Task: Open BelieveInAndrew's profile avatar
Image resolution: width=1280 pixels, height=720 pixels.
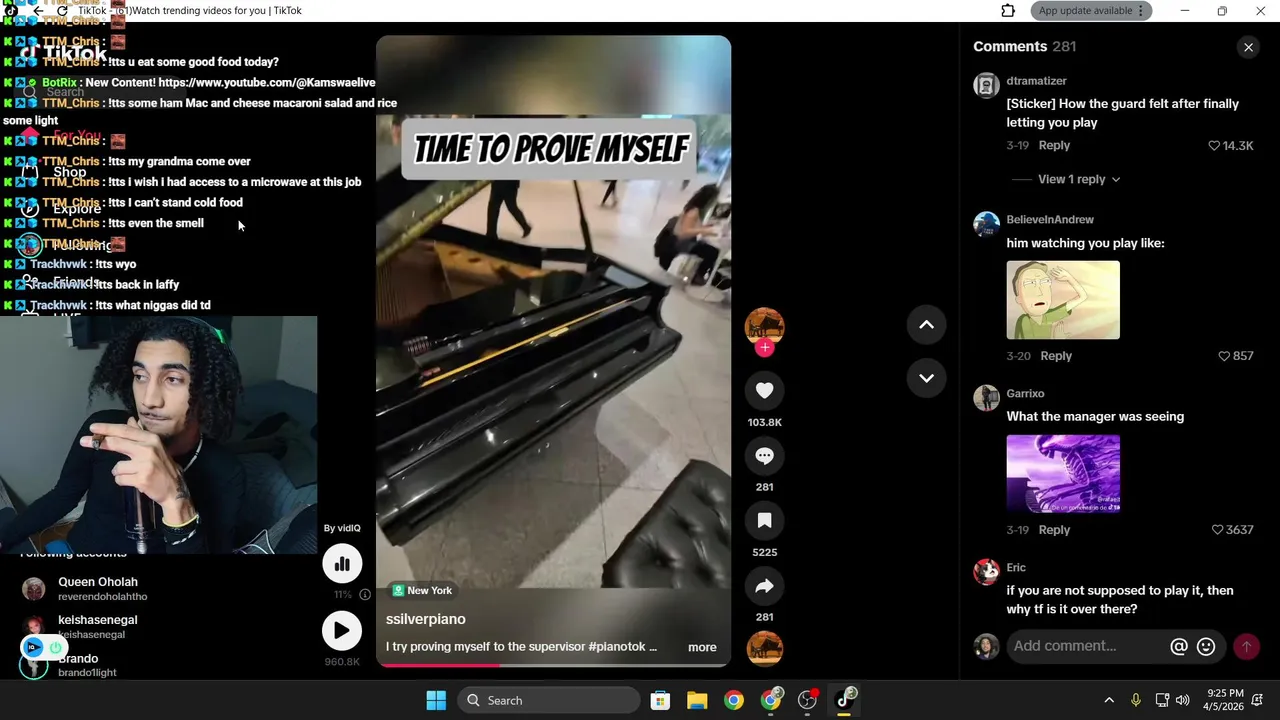Action: [986, 223]
